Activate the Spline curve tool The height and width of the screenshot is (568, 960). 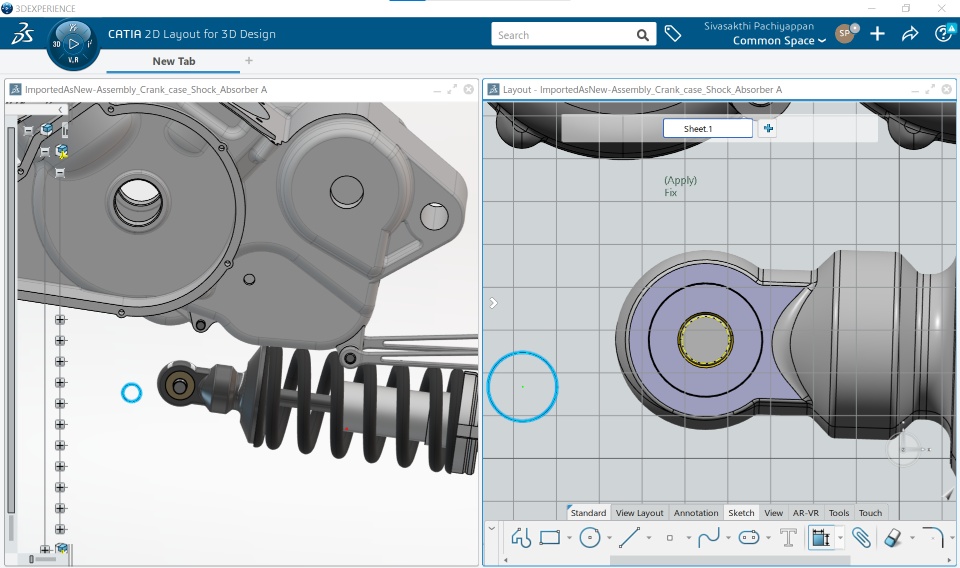coord(709,538)
